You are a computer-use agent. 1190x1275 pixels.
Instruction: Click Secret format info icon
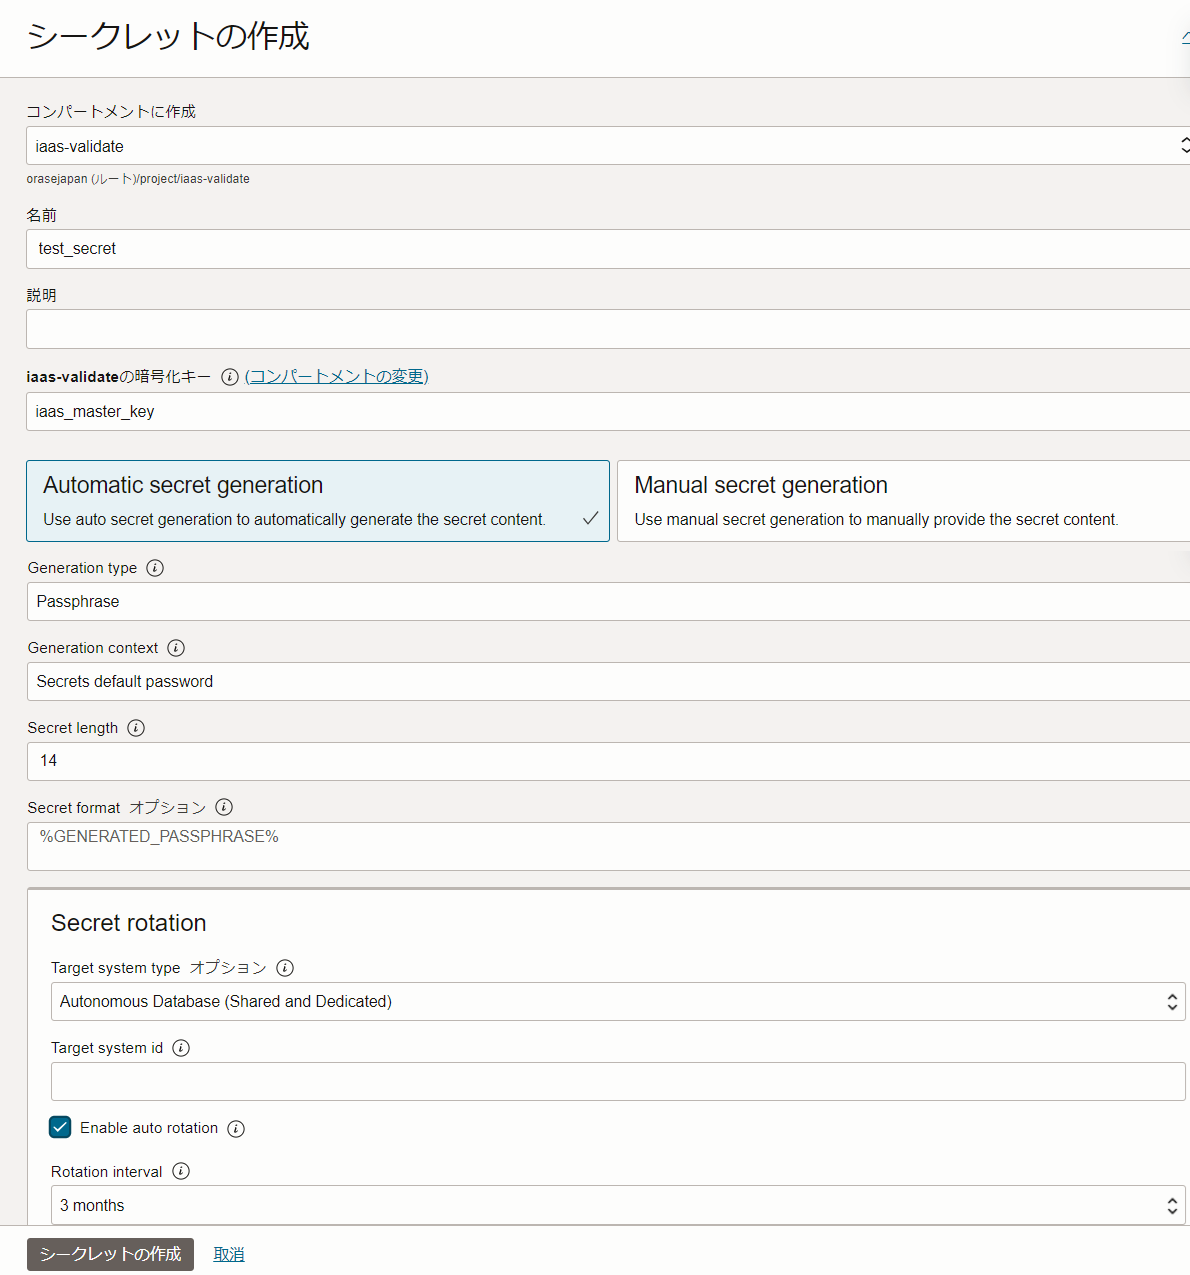224,807
